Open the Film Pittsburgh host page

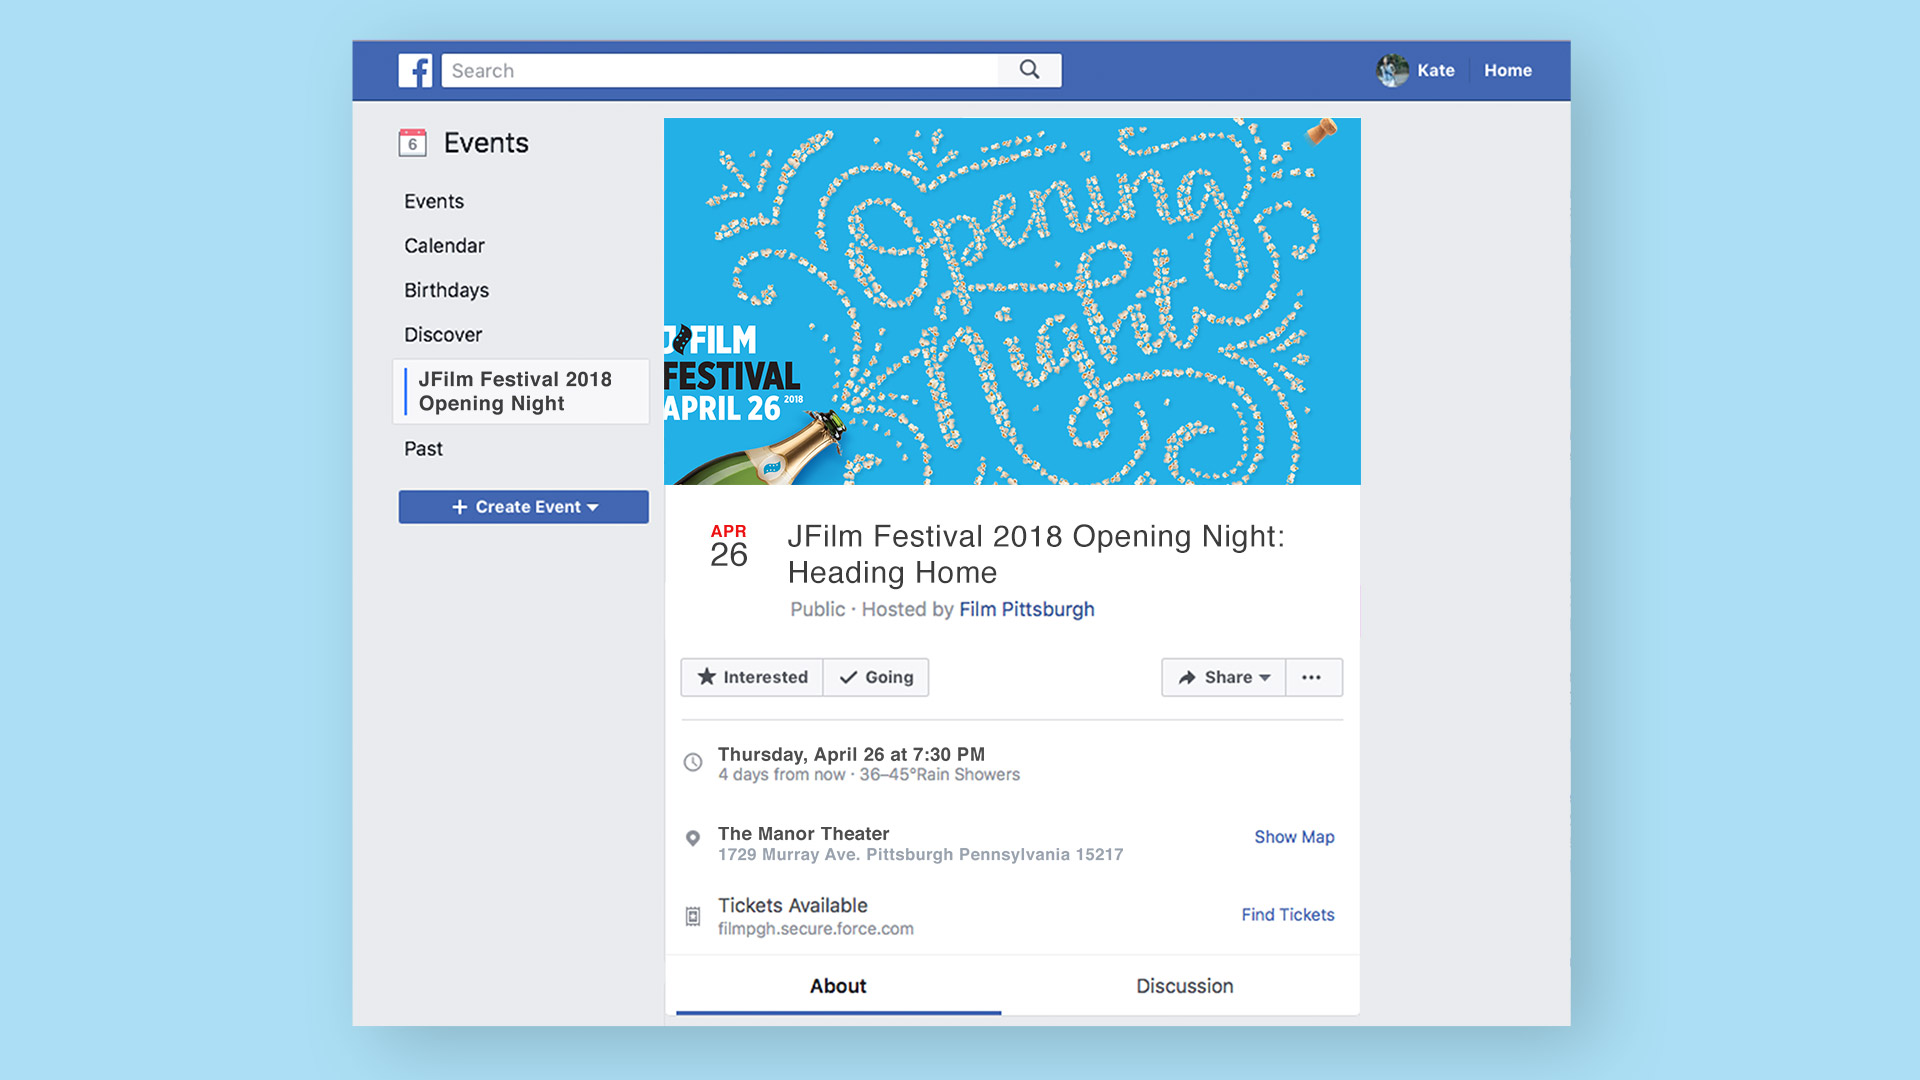[x=1026, y=609]
